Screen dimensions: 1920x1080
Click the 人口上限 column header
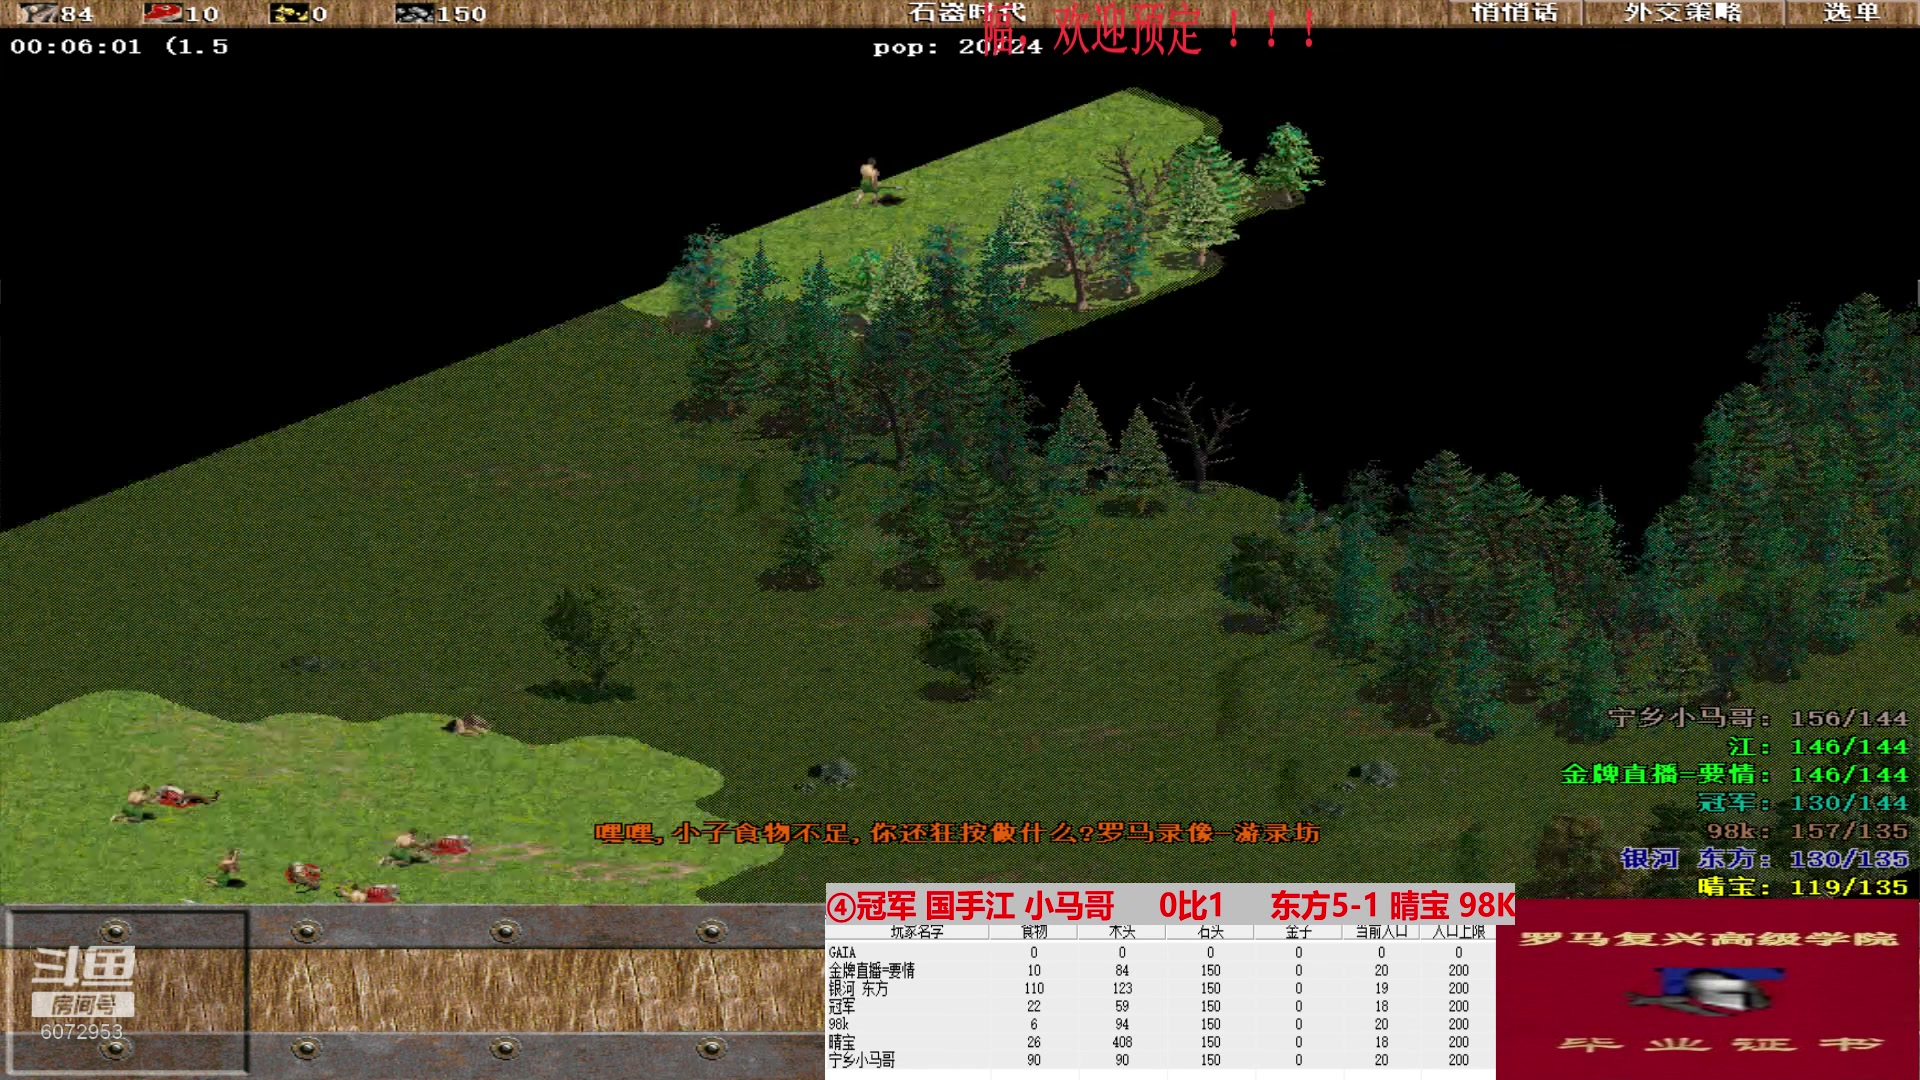click(1458, 932)
